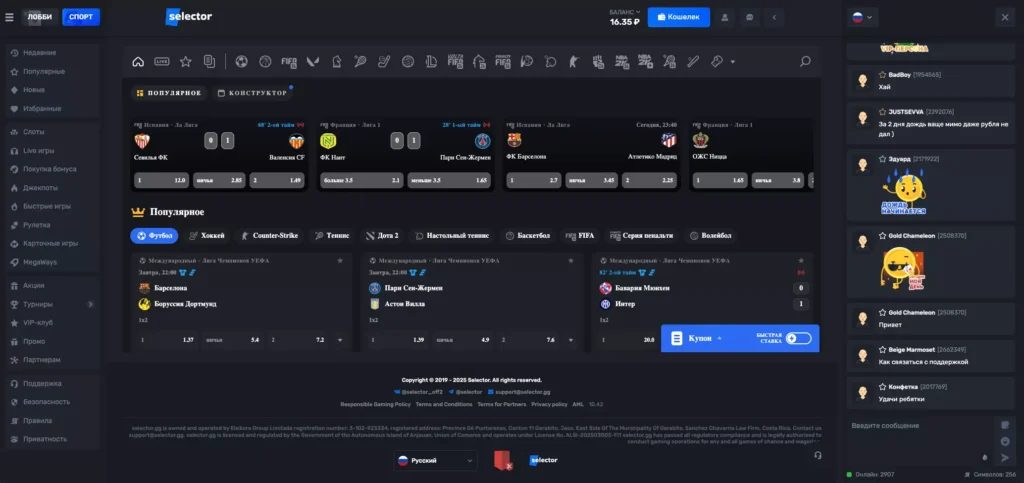
Task: Close the chat panel with X
Action: point(1004,17)
